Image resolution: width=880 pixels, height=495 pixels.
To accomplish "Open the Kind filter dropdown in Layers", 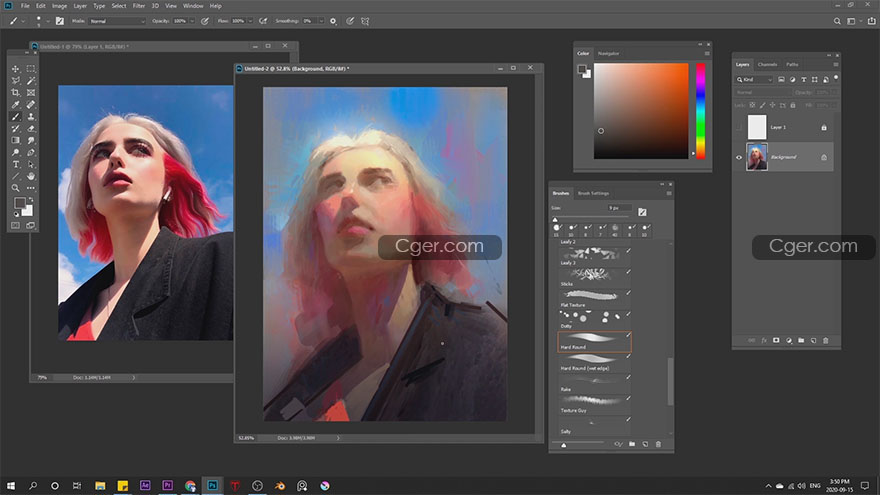I will pyautogui.click(x=755, y=80).
